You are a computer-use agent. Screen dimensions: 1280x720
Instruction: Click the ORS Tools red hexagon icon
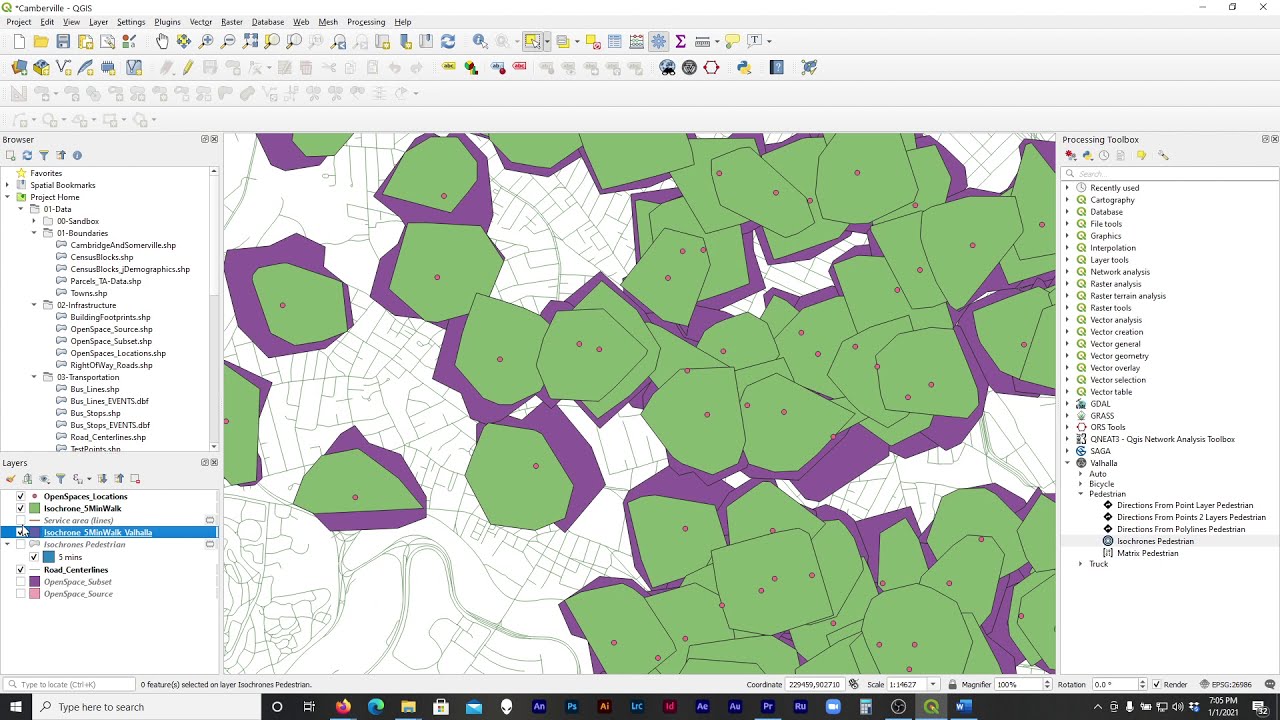coord(711,67)
